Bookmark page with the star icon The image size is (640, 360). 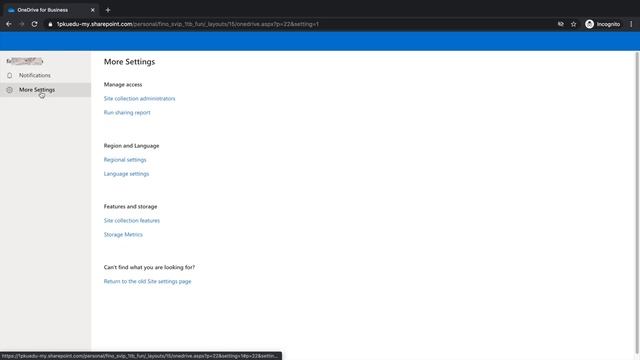tap(573, 24)
